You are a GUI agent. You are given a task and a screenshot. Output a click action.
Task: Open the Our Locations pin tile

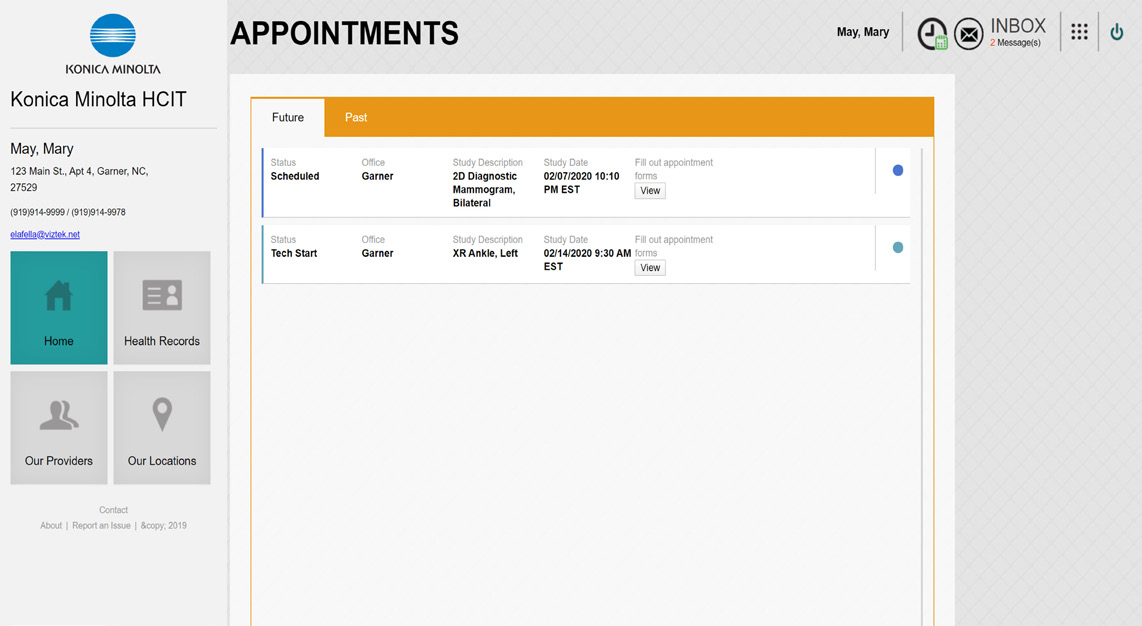(x=162, y=427)
